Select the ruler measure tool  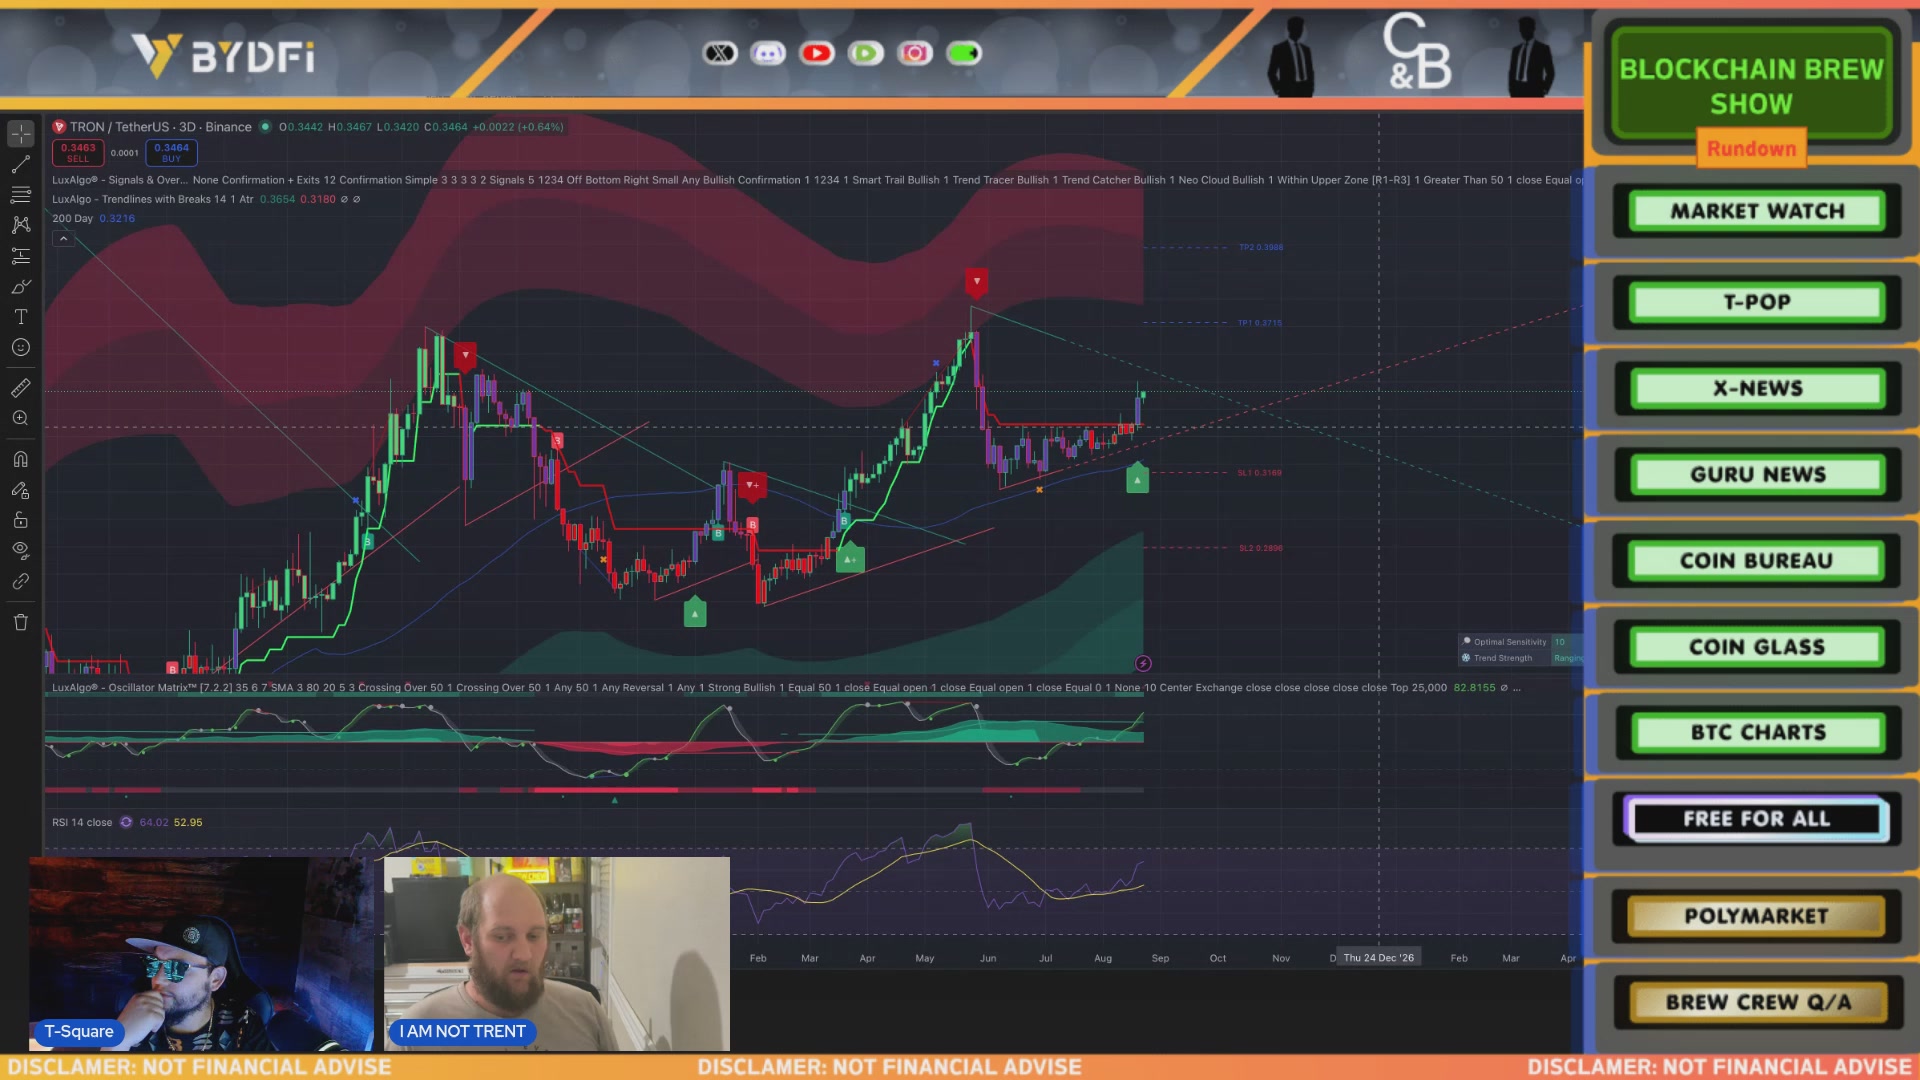(x=21, y=387)
